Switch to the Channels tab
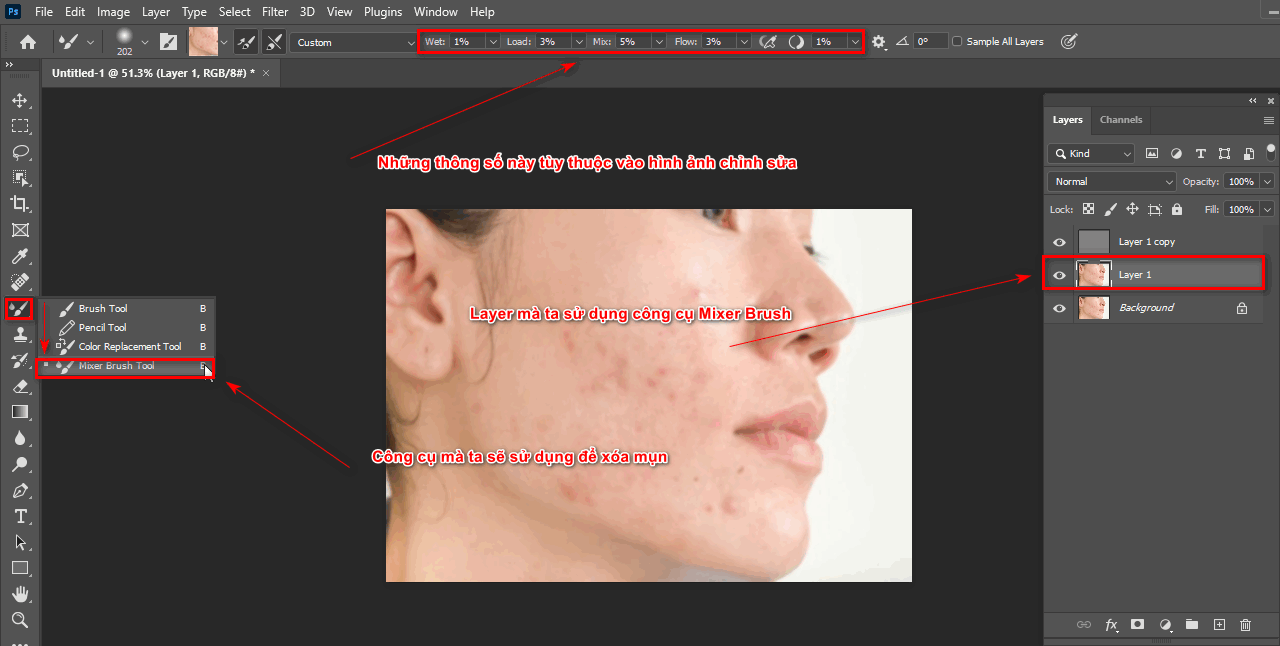The width and height of the screenshot is (1280, 646). pos(1120,119)
